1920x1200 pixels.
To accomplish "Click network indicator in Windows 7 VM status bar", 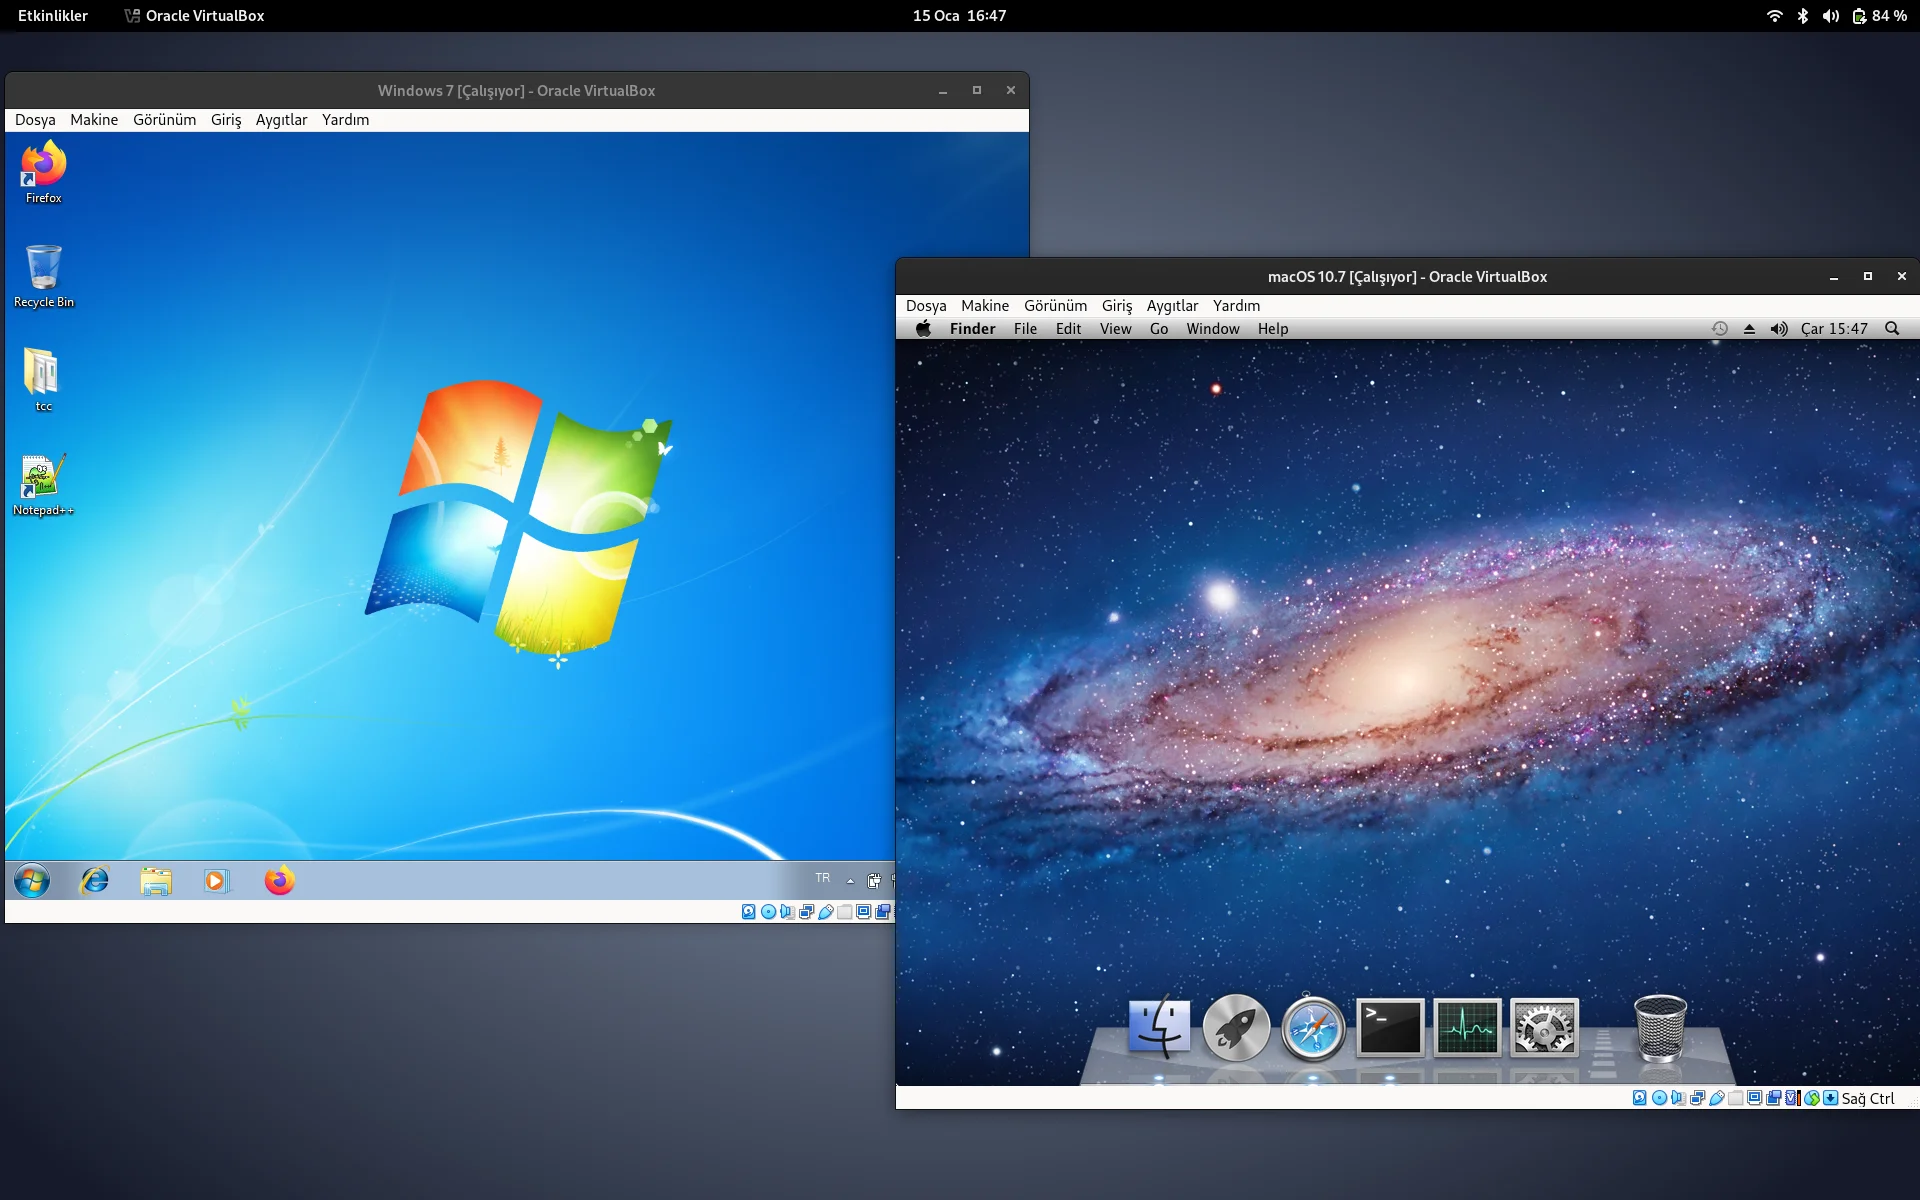I will pos(806,912).
